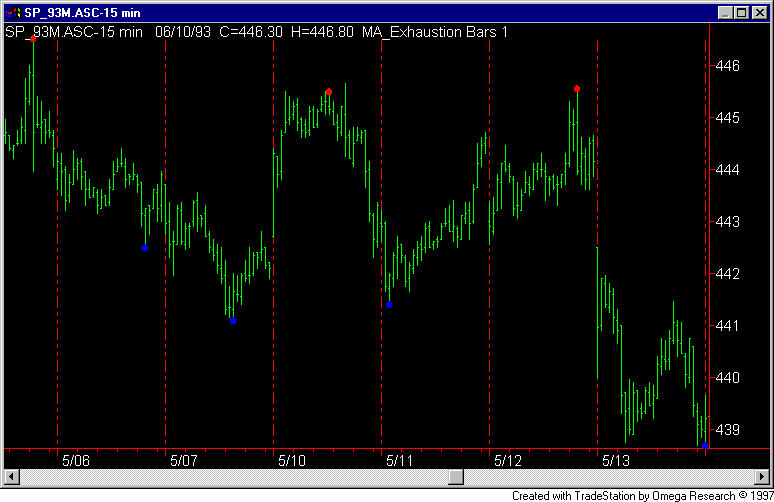Click the MA_Exhaustion Bars 1 label
The width and height of the screenshot is (774, 502).
coord(435,33)
